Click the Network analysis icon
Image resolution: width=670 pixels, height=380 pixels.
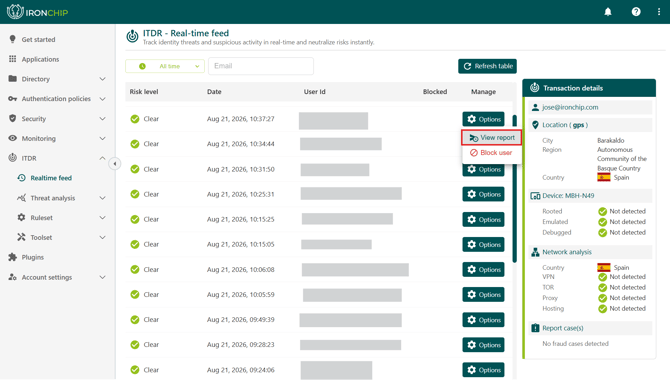[x=535, y=252]
